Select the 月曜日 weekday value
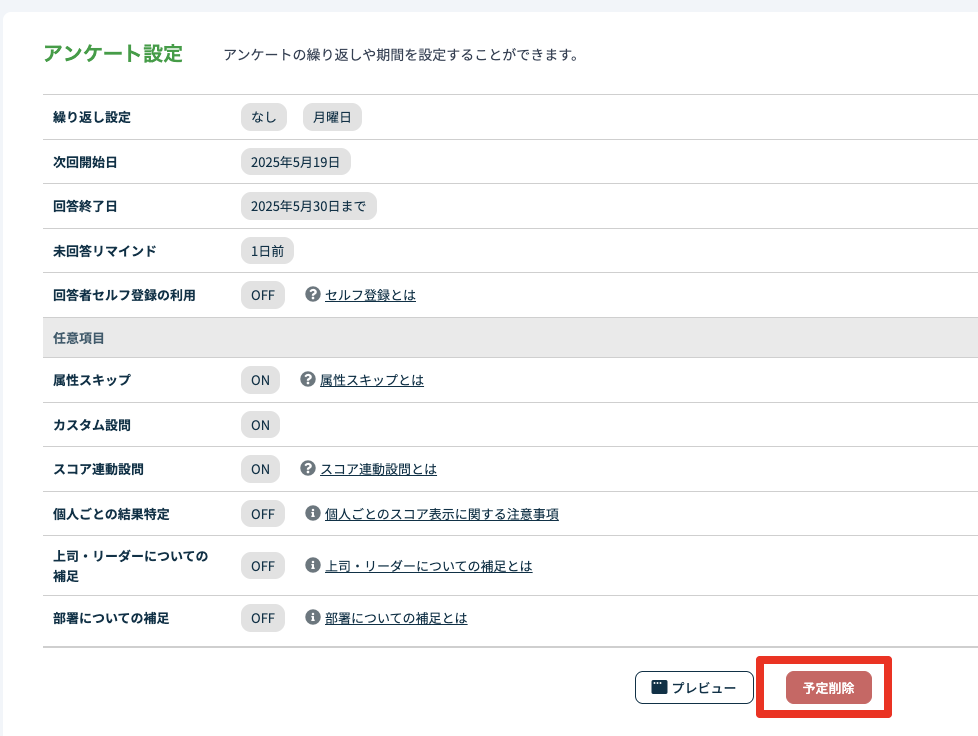The width and height of the screenshot is (978, 736). pyautogui.click(x=332, y=117)
